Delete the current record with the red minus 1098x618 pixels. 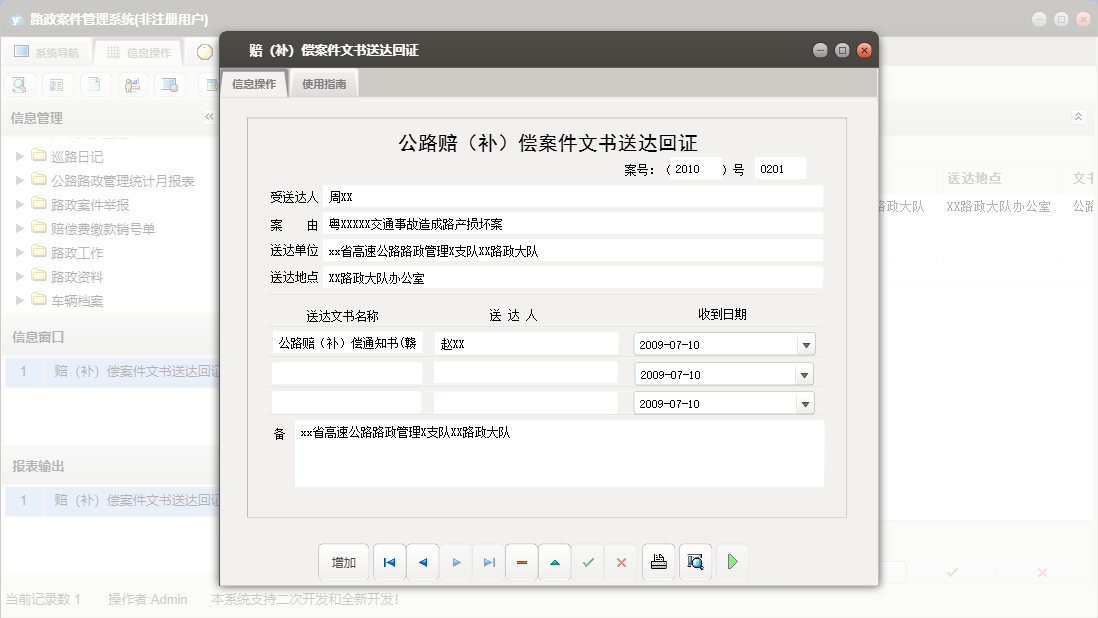coord(521,561)
